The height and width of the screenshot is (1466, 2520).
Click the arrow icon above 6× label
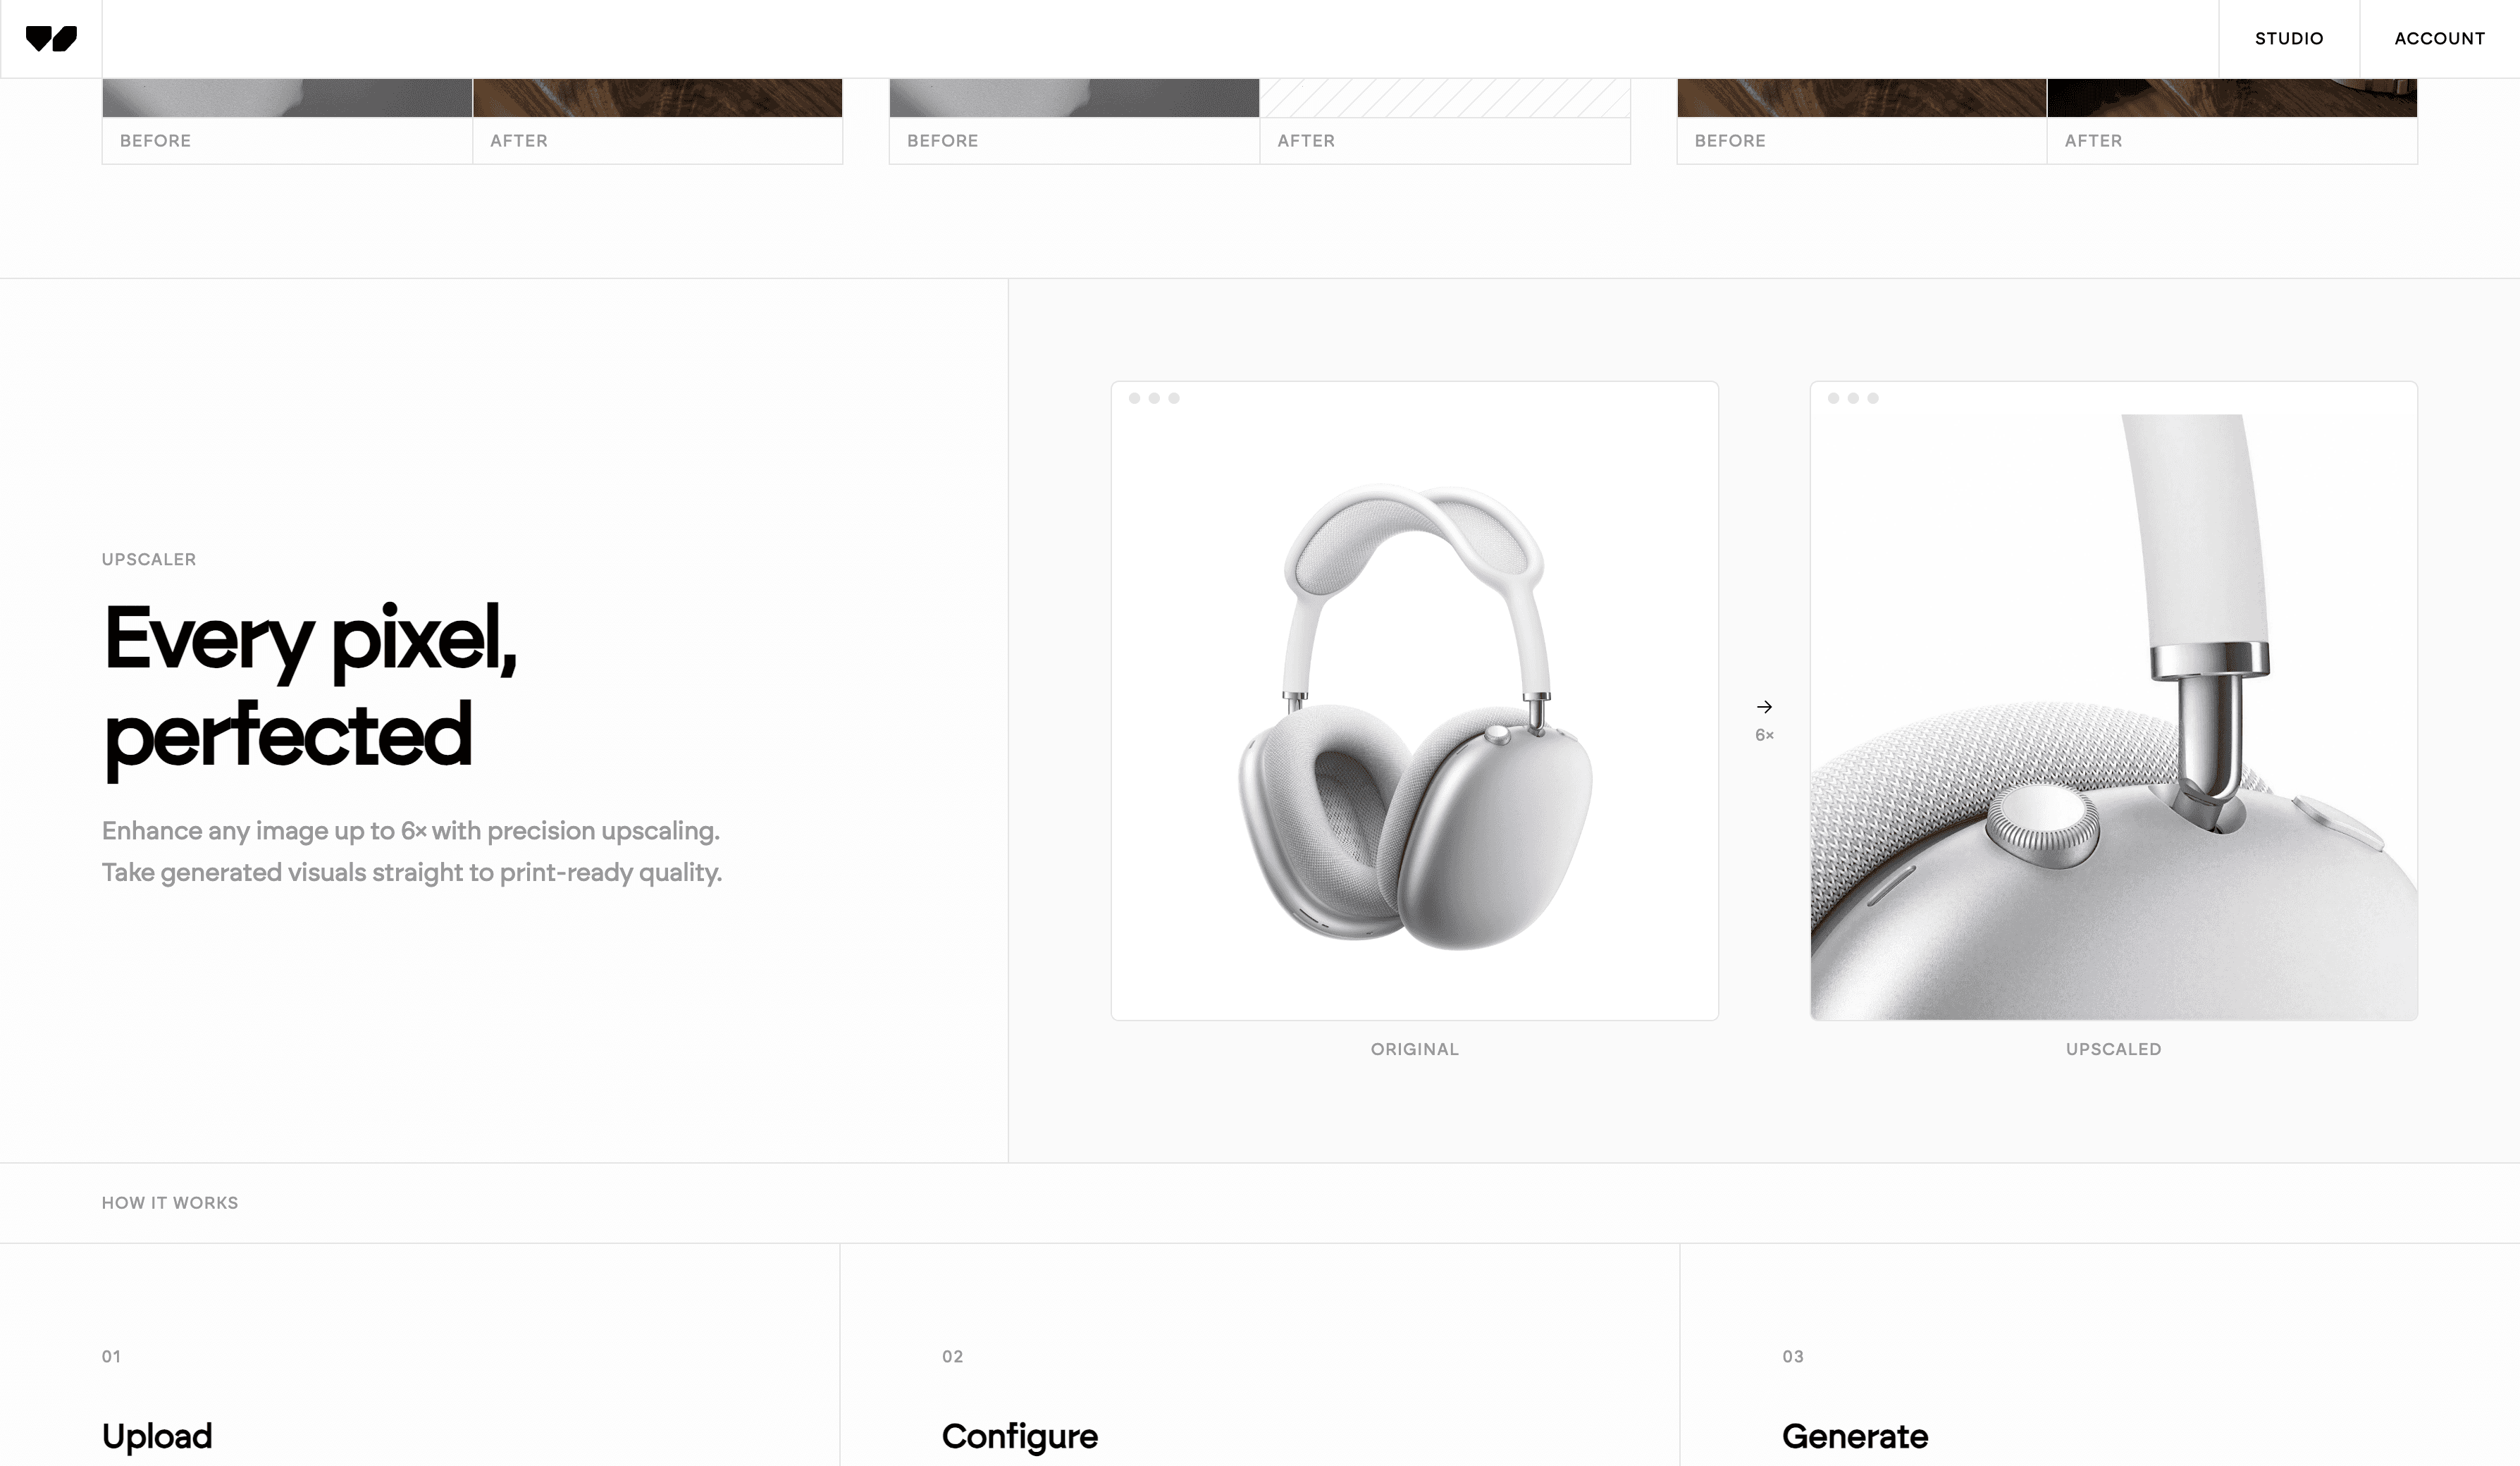(1765, 707)
